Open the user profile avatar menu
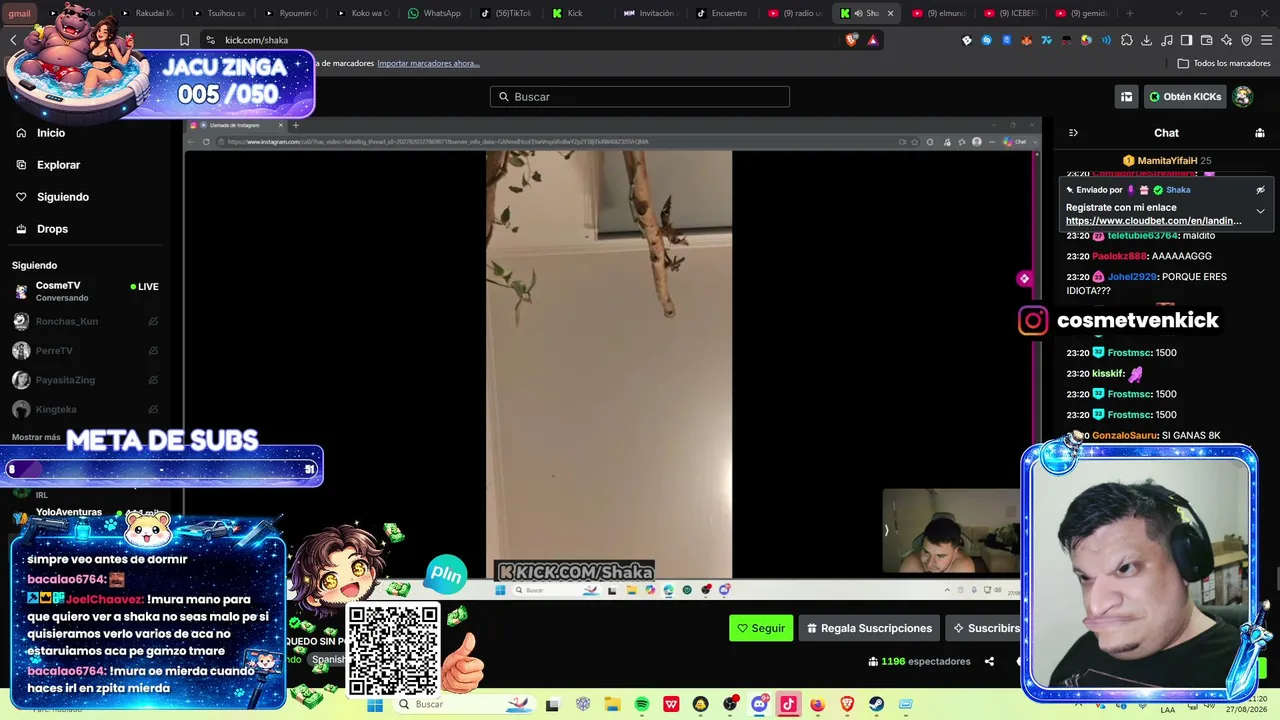The width and height of the screenshot is (1280, 720). 1243,97
